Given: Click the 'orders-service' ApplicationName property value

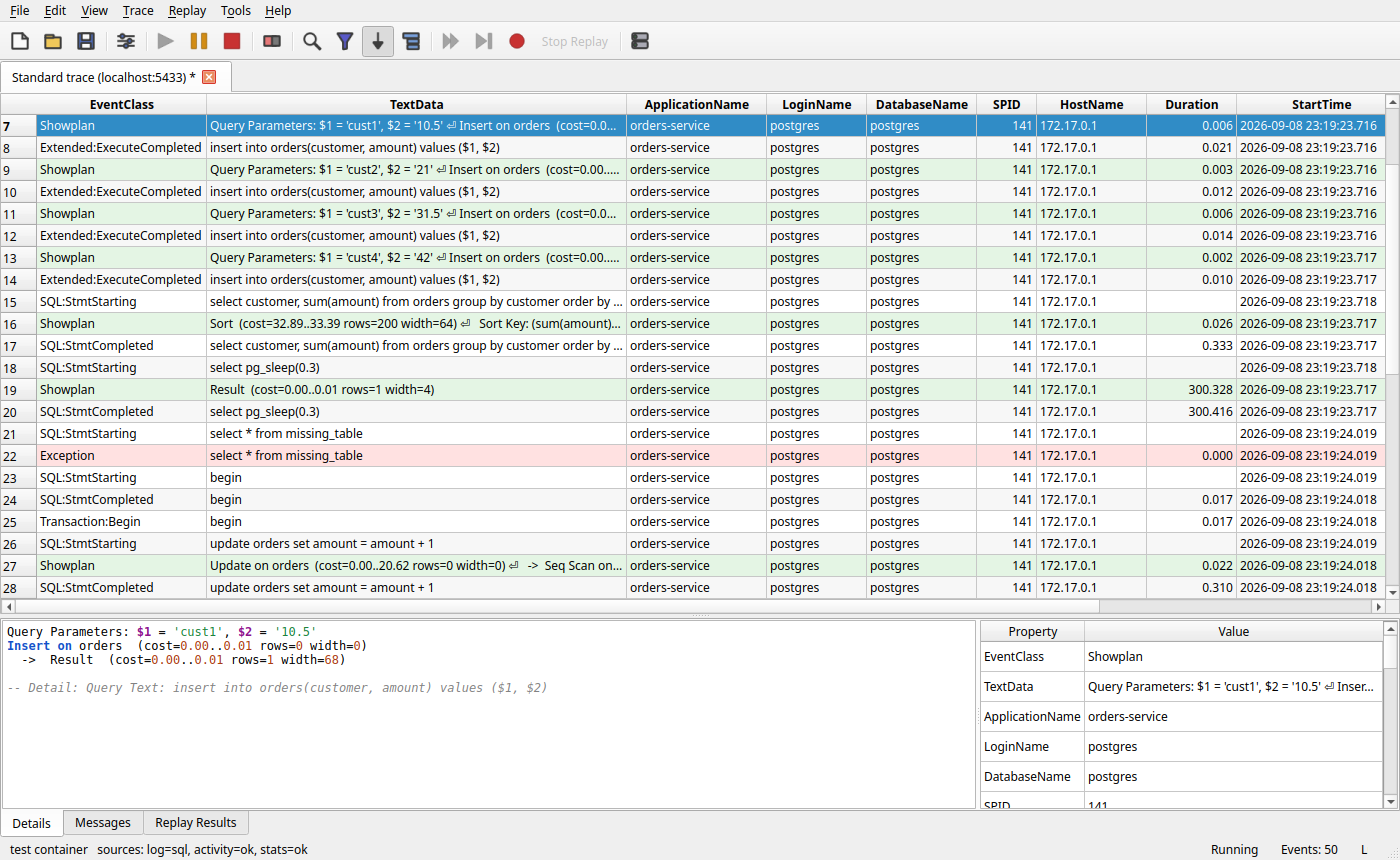Looking at the screenshot, I should coord(1233,716).
